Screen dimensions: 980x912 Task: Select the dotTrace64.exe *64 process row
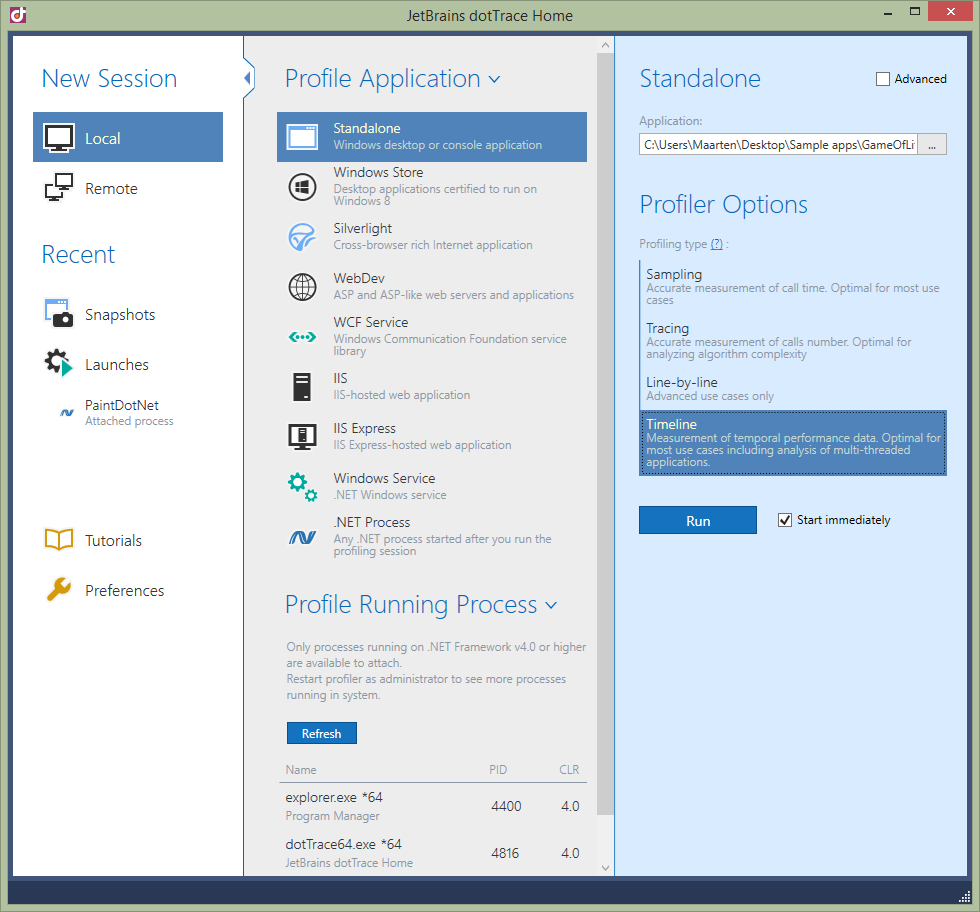pyautogui.click(x=432, y=853)
